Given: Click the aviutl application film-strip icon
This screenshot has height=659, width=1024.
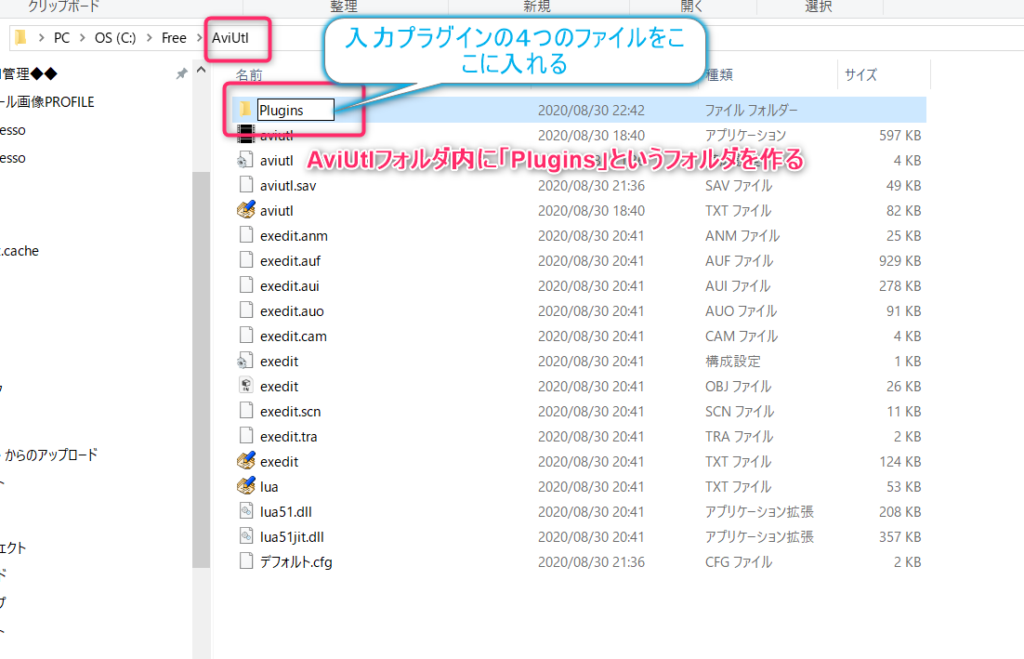Looking at the screenshot, I should pos(246,135).
